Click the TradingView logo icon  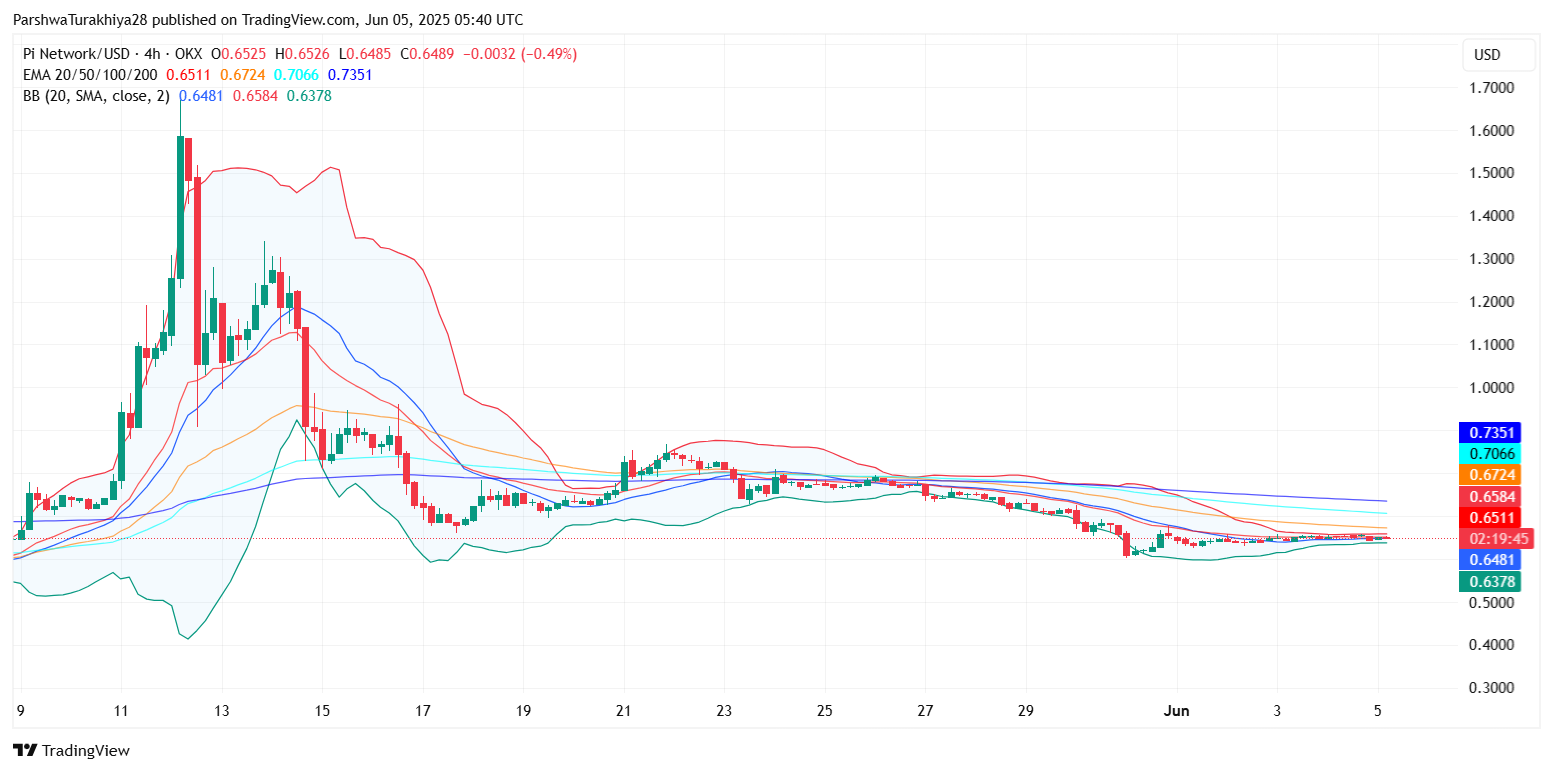25,750
